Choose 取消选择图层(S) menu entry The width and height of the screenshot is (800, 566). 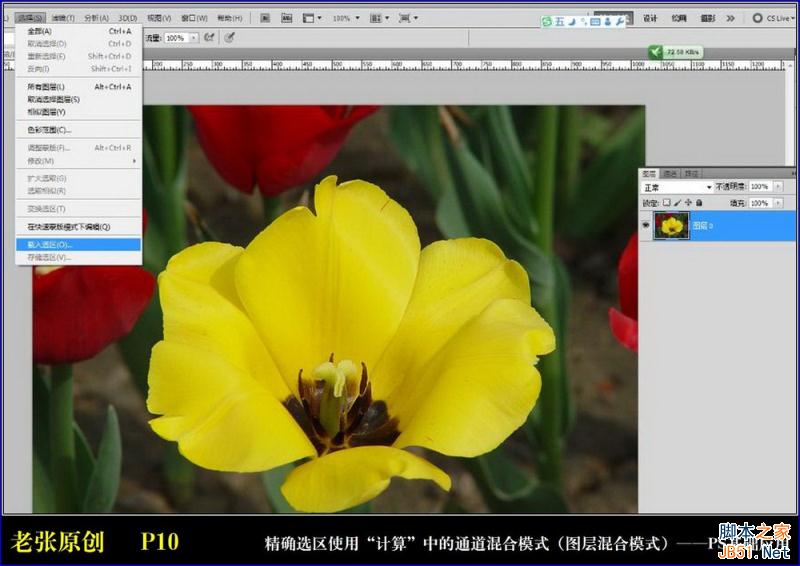pos(79,99)
